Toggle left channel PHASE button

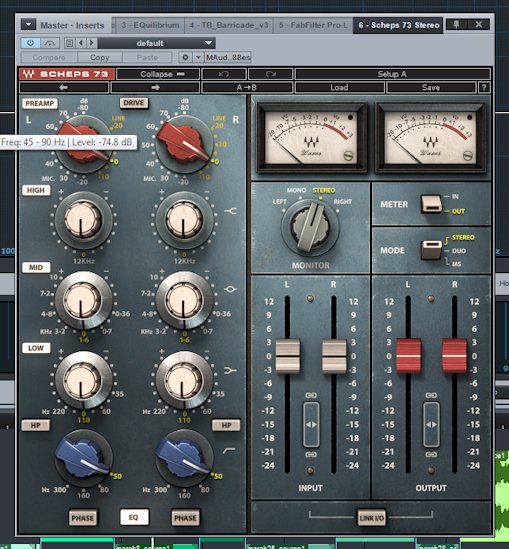tap(83, 517)
